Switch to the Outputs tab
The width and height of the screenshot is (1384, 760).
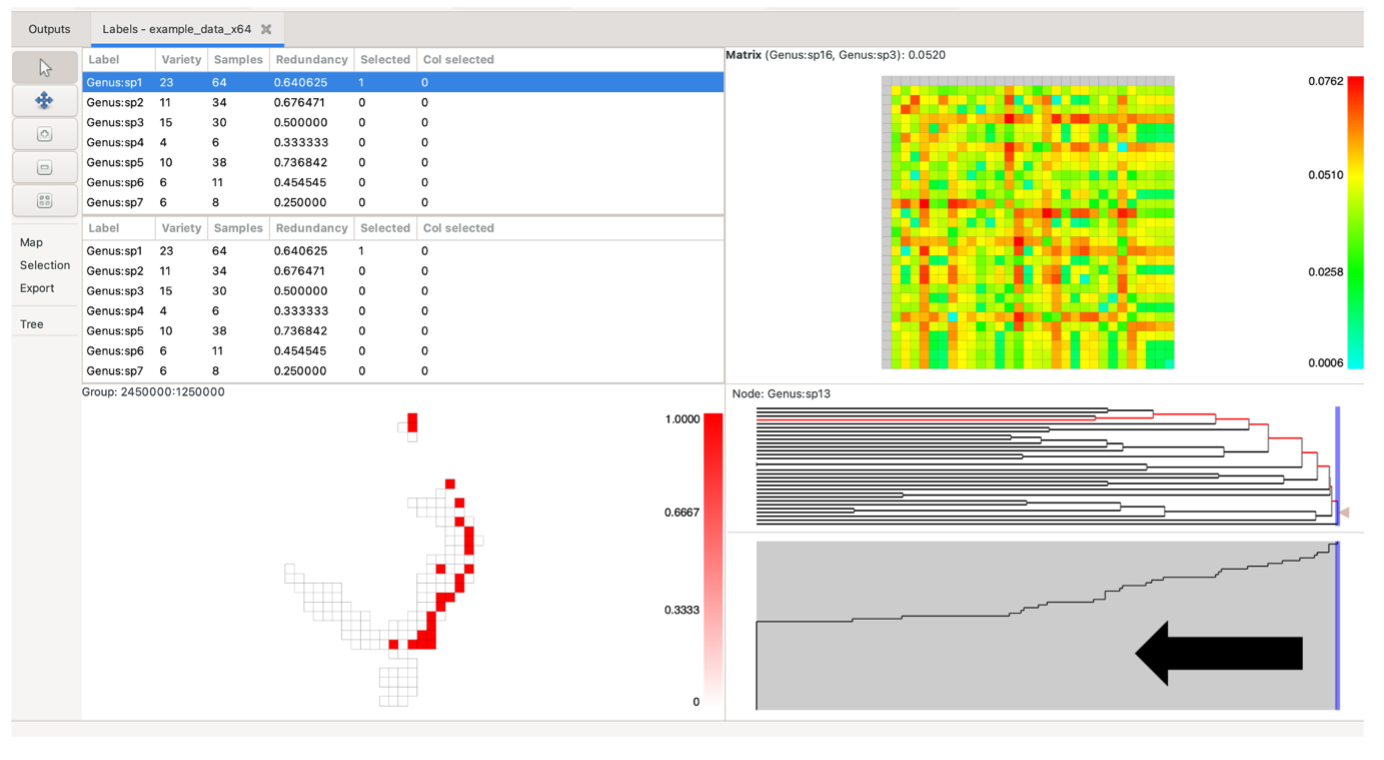click(49, 30)
